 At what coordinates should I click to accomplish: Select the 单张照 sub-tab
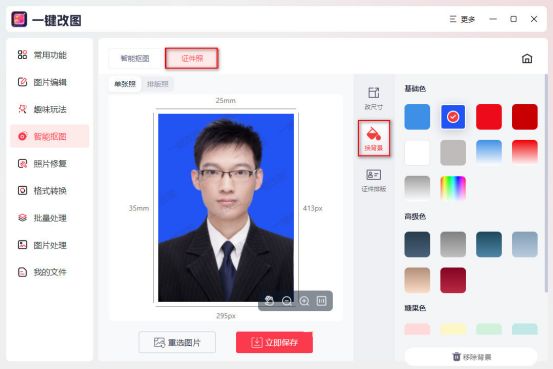pos(125,84)
